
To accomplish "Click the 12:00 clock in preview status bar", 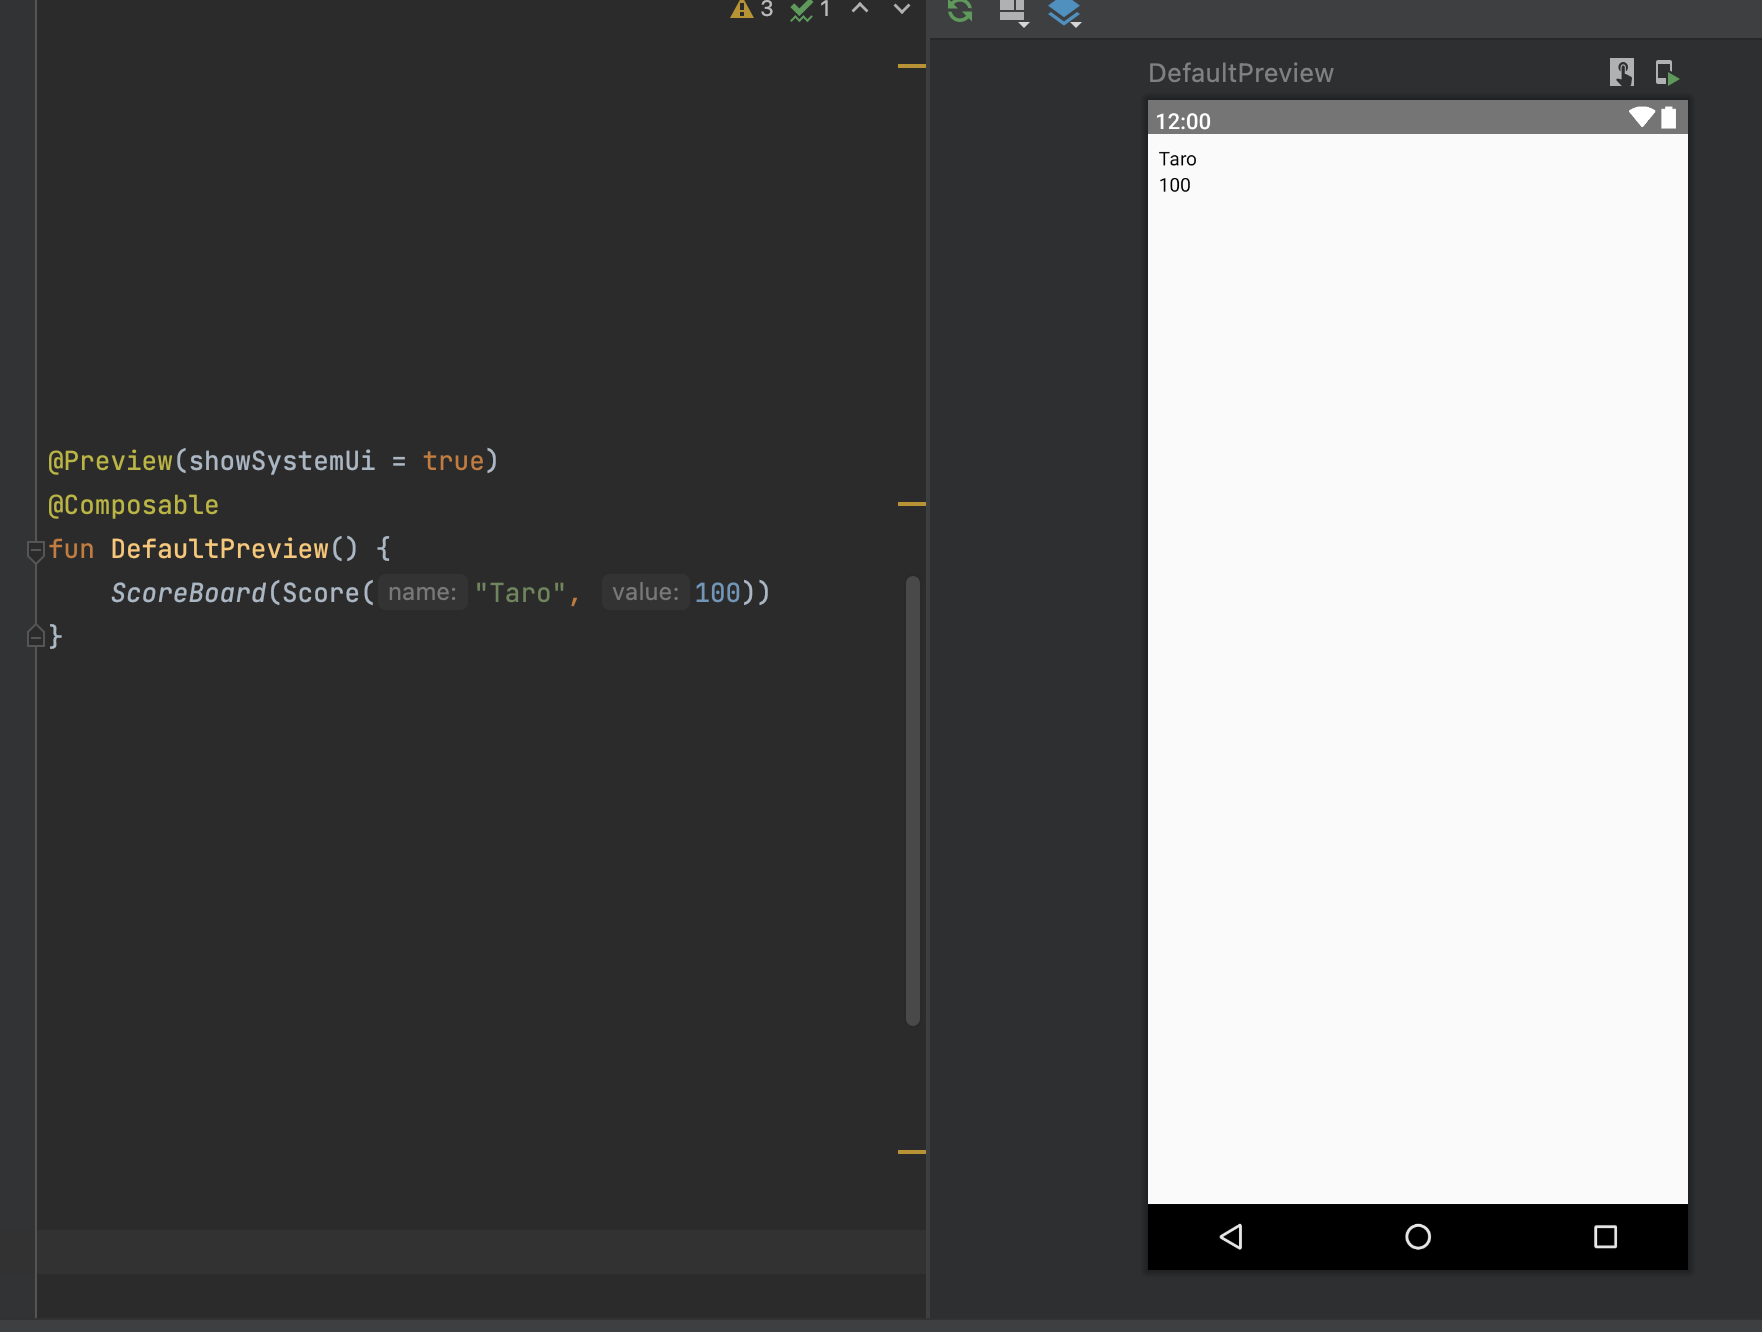I will 1183,121.
